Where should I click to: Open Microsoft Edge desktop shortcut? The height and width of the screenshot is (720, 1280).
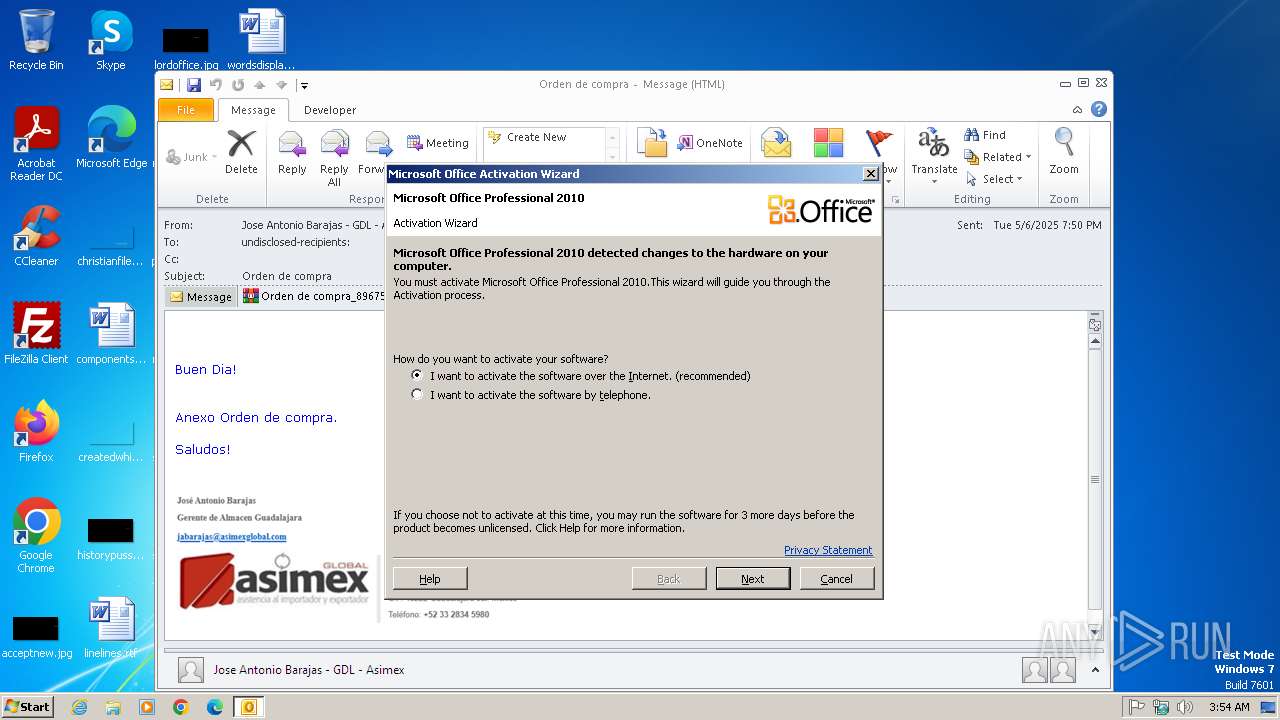click(111, 137)
